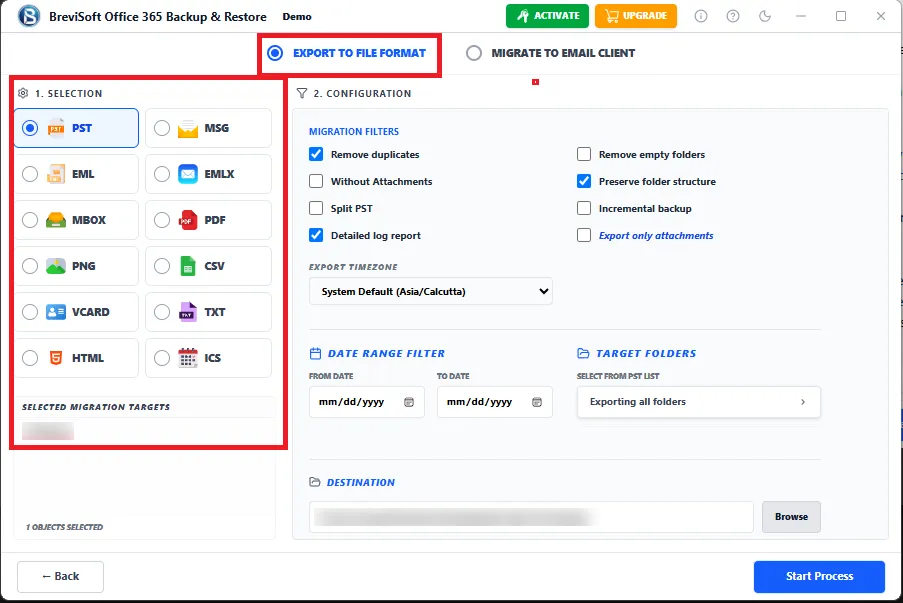Select the VCARD radio button
The height and width of the screenshot is (603, 903).
(30, 312)
